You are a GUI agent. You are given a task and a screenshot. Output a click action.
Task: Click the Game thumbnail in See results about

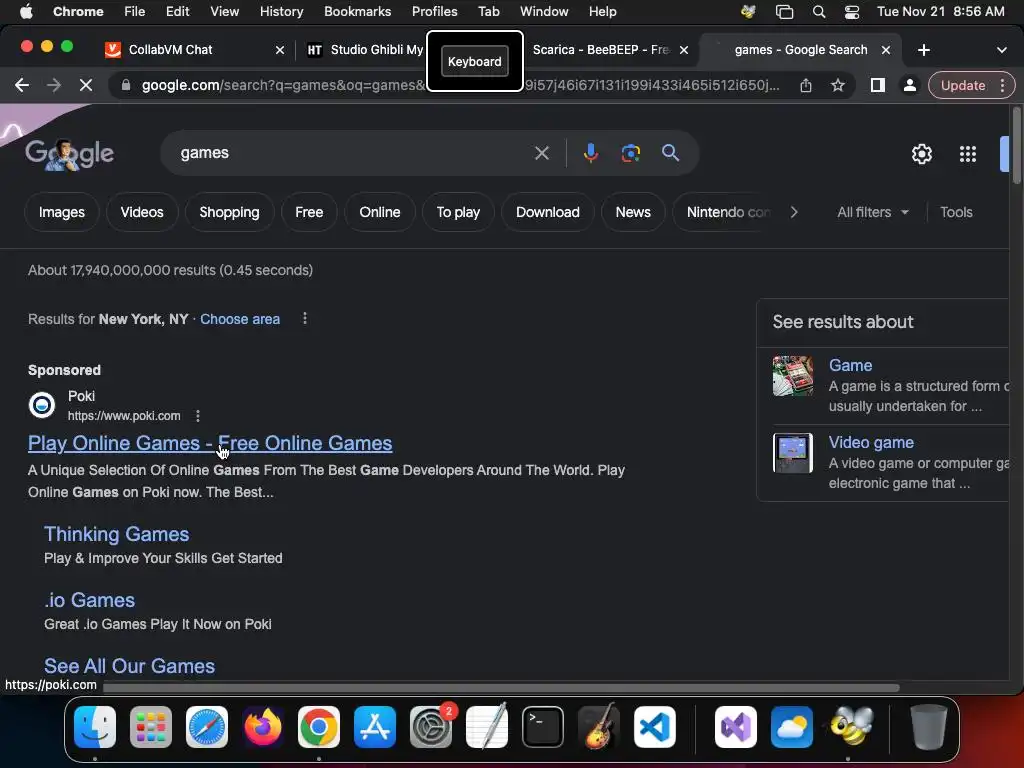point(793,376)
